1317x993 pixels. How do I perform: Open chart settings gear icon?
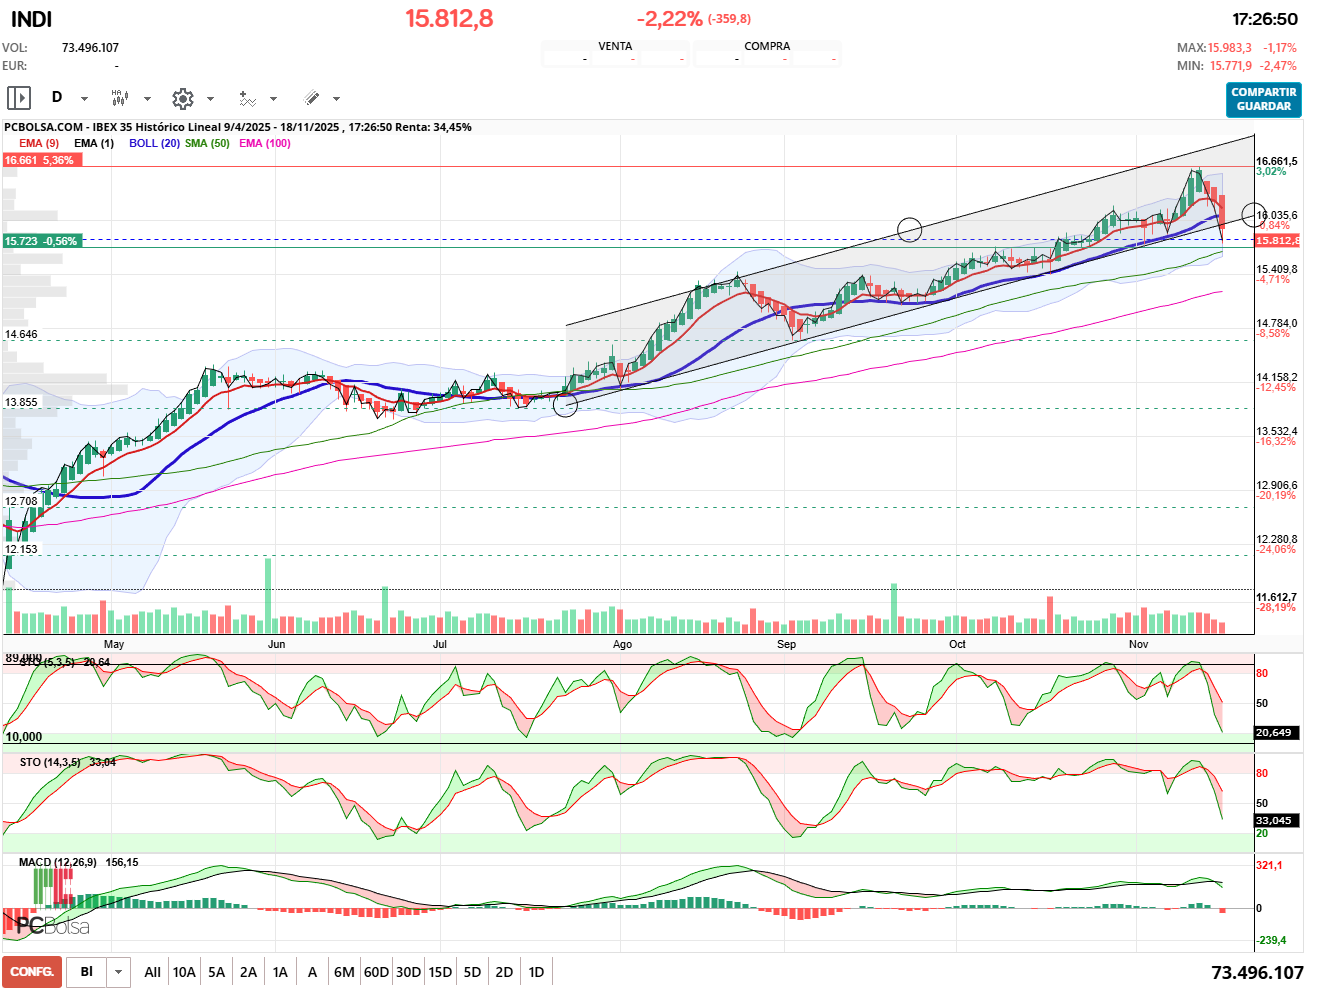(x=182, y=98)
